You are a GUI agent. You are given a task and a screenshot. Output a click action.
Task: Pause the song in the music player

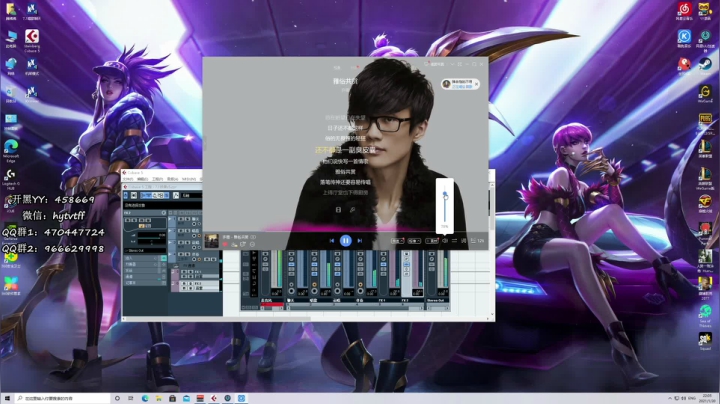tap(346, 241)
